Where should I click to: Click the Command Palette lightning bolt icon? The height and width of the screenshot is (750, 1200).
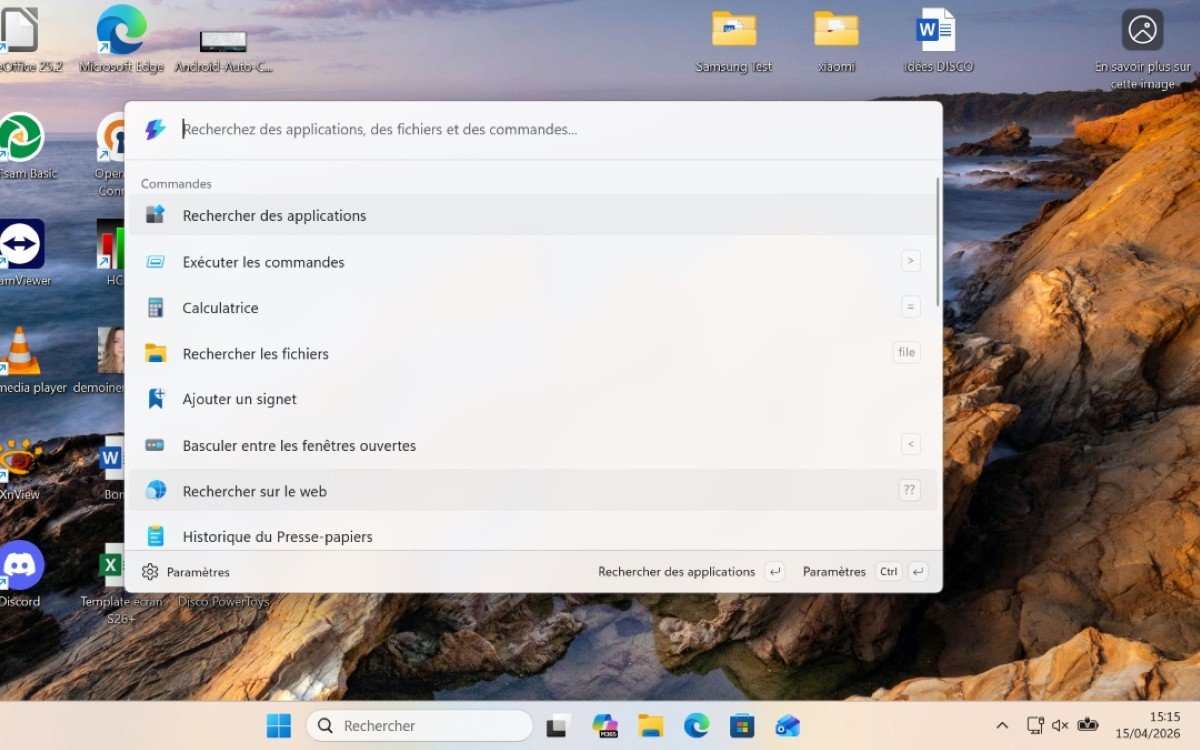click(155, 130)
